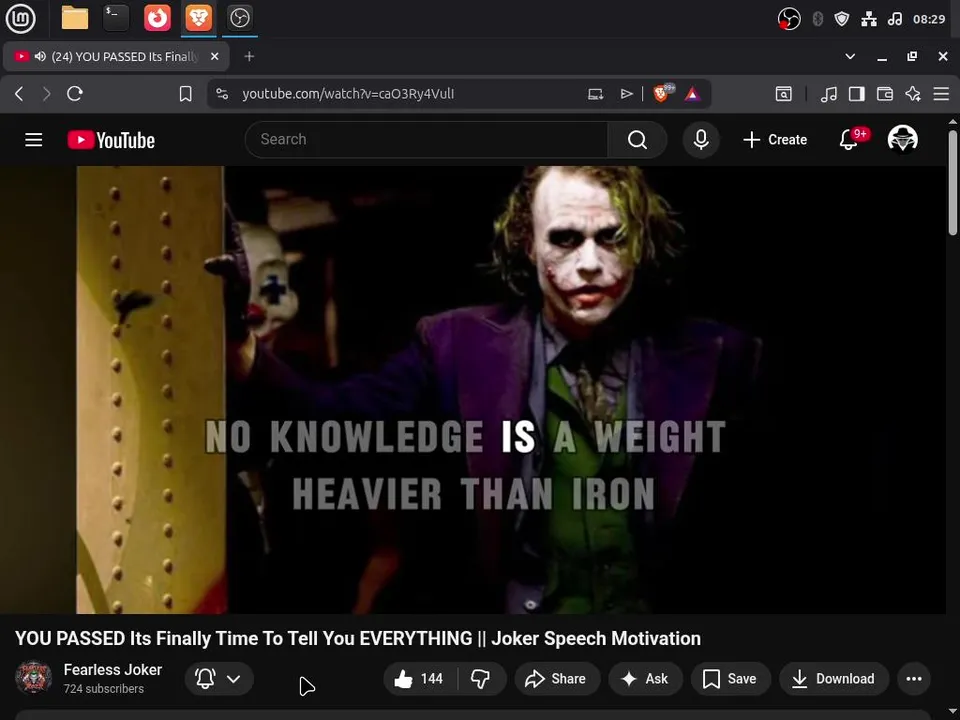Open the more actions ellipsis menu
The height and width of the screenshot is (720, 960).
pos(913,678)
